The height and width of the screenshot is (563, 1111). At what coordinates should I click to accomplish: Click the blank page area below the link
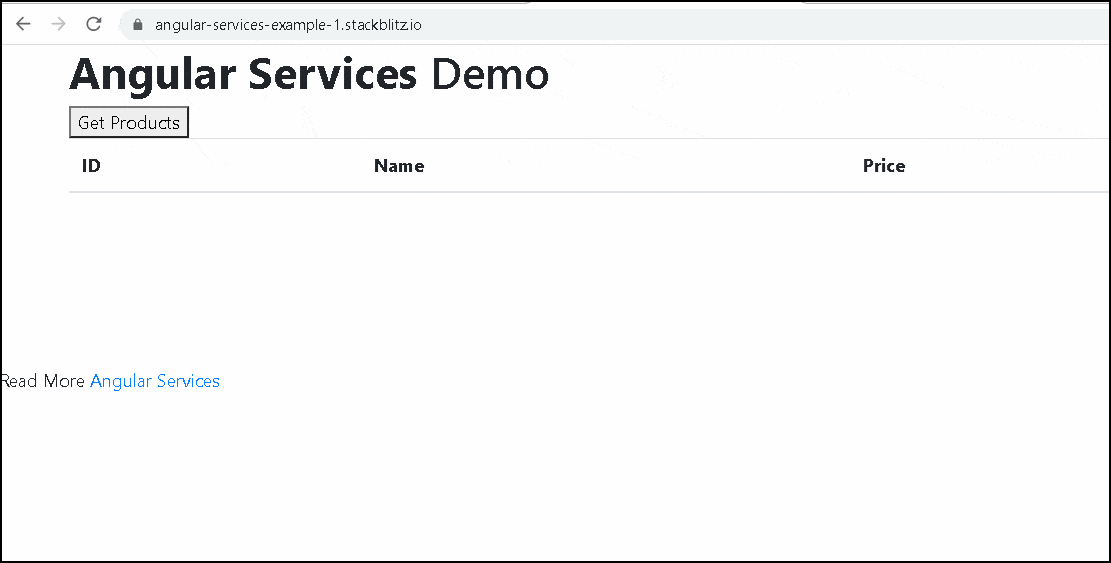tap(550, 470)
